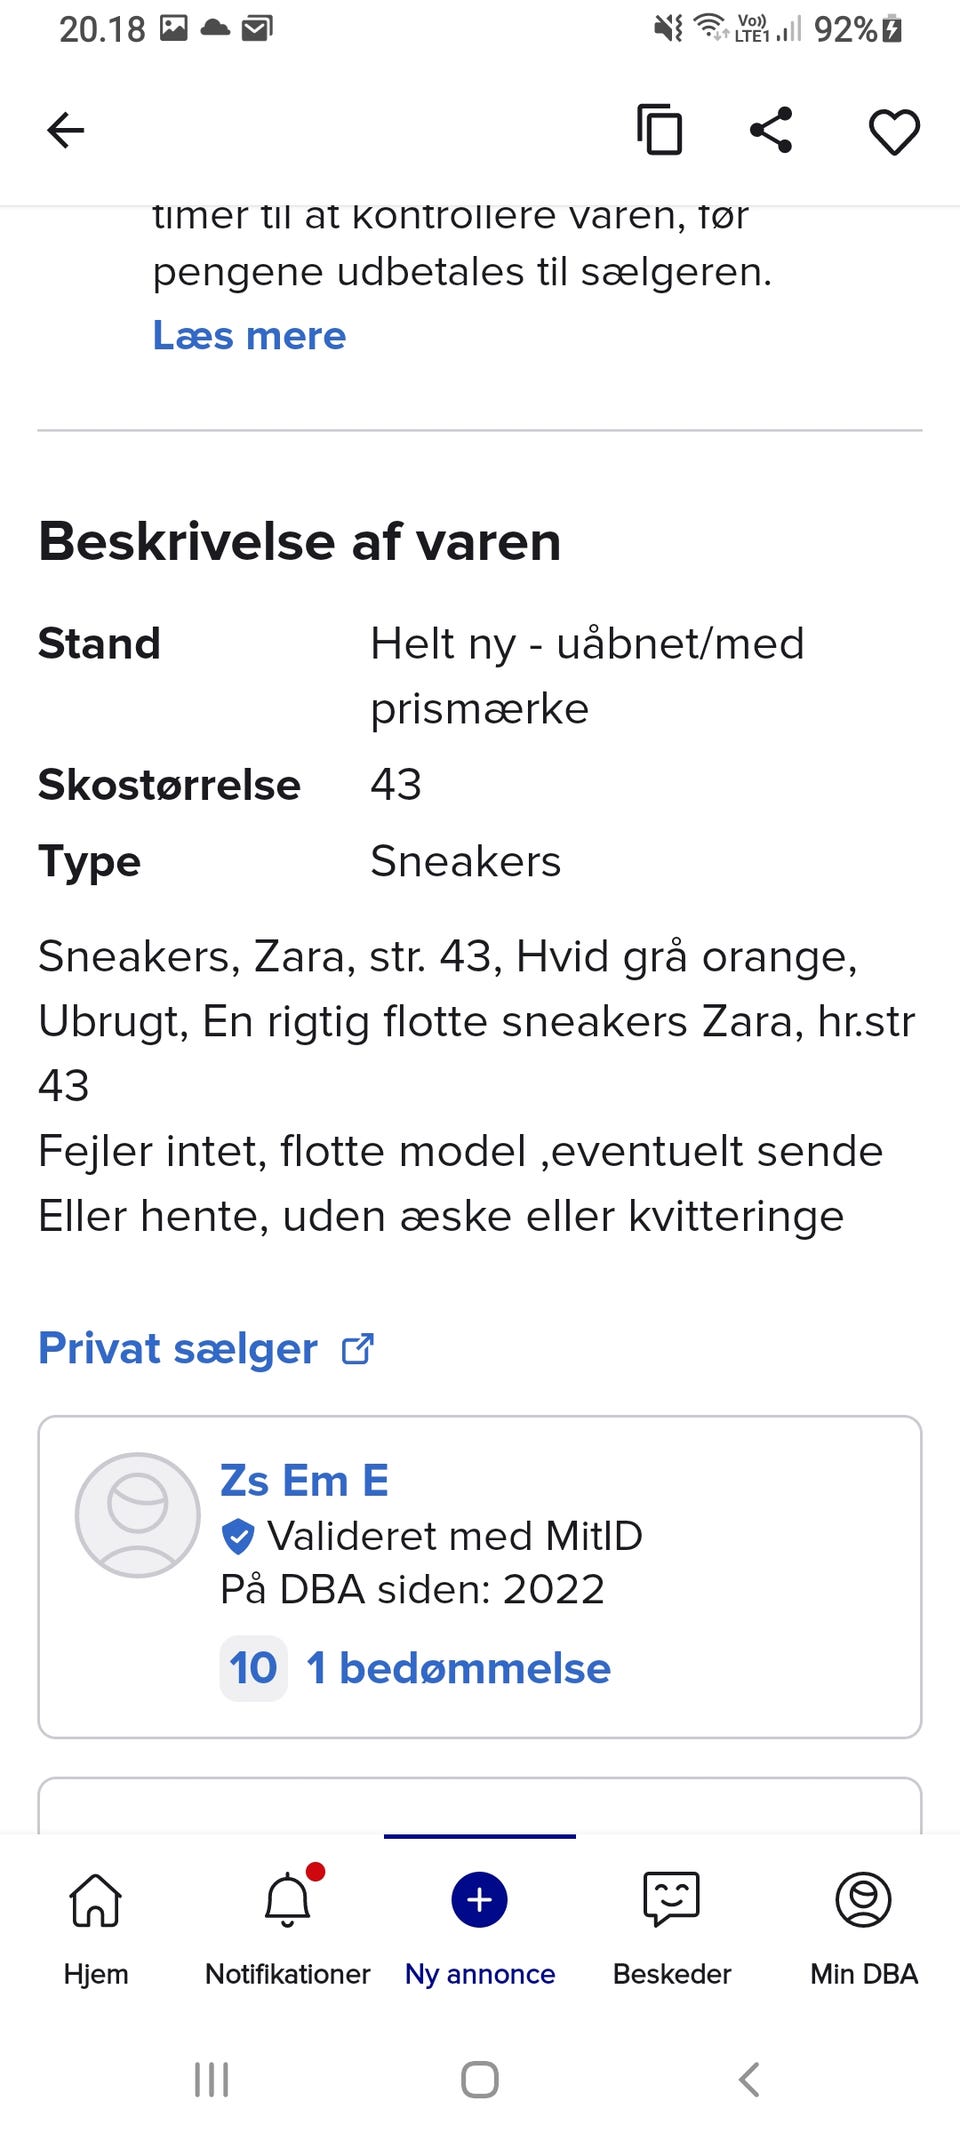Image resolution: width=960 pixels, height=2133 pixels.
Task: Tap Android home button
Action: (480, 2079)
